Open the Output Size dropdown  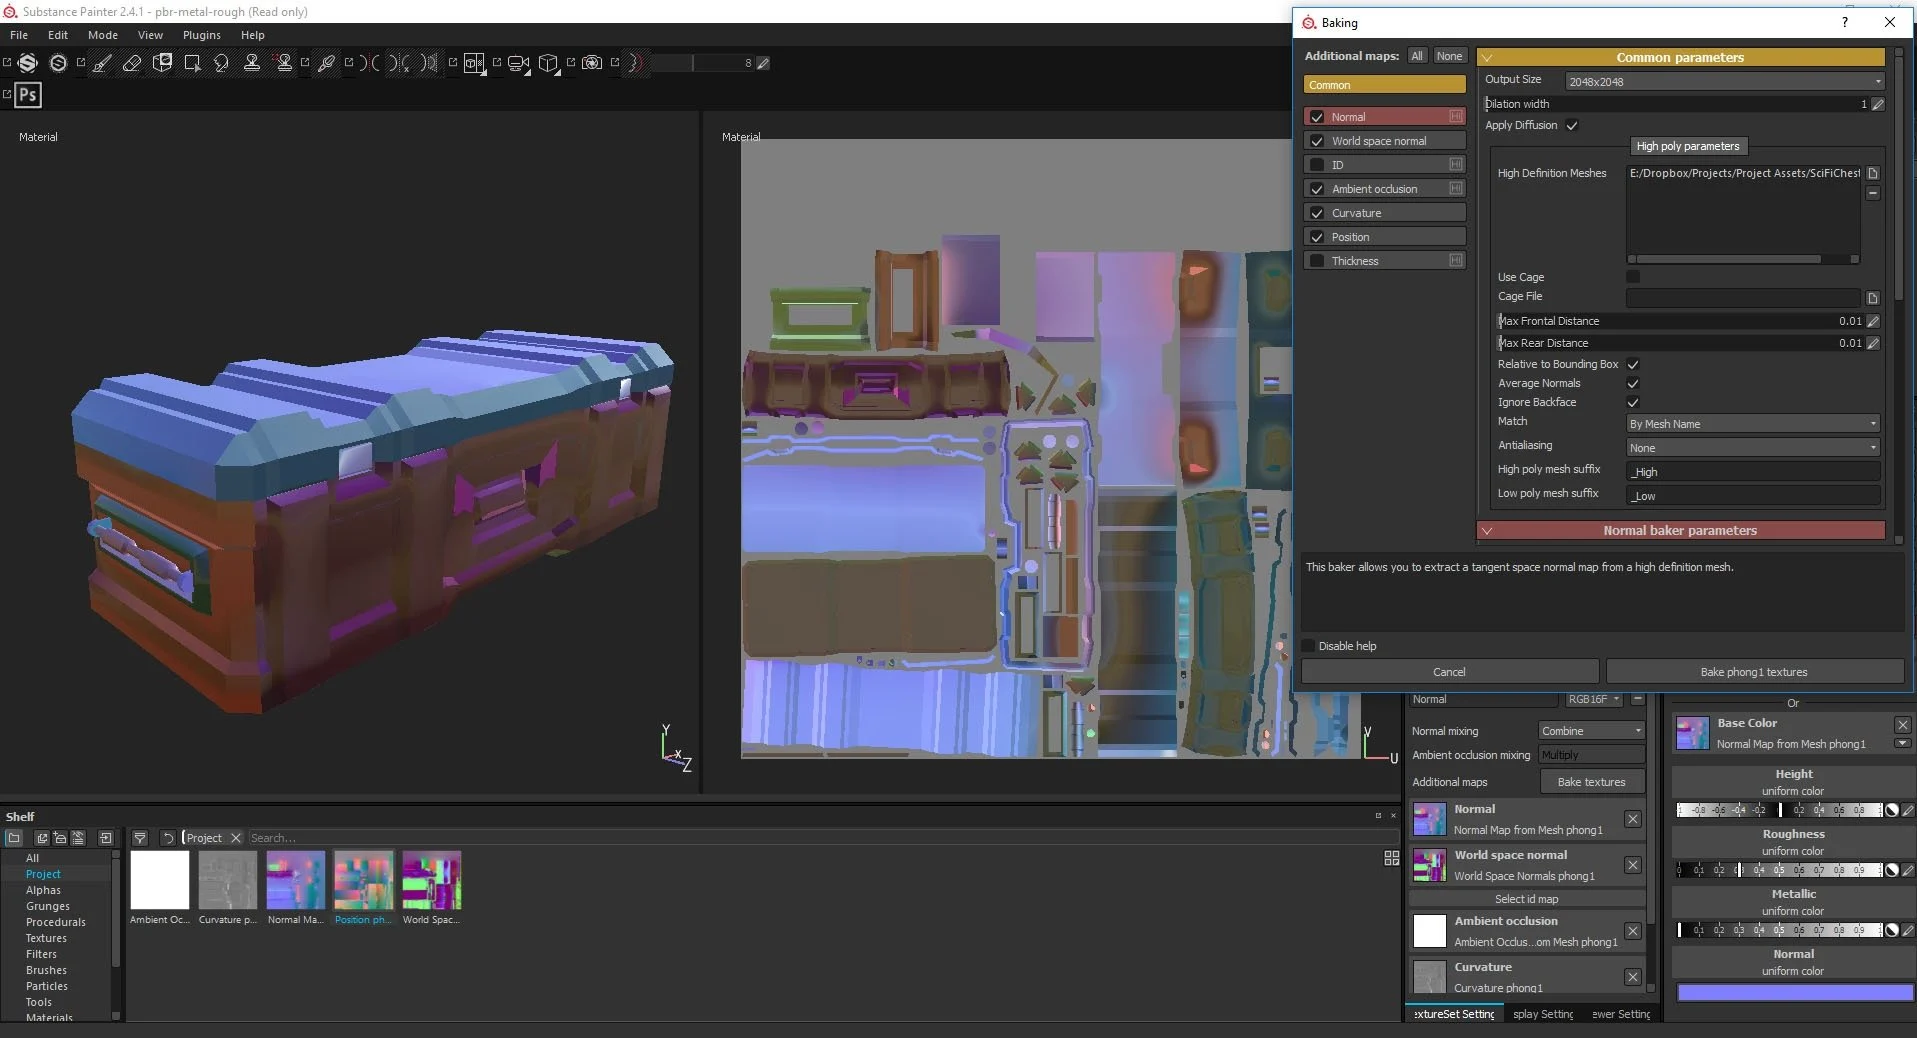(x=1724, y=81)
